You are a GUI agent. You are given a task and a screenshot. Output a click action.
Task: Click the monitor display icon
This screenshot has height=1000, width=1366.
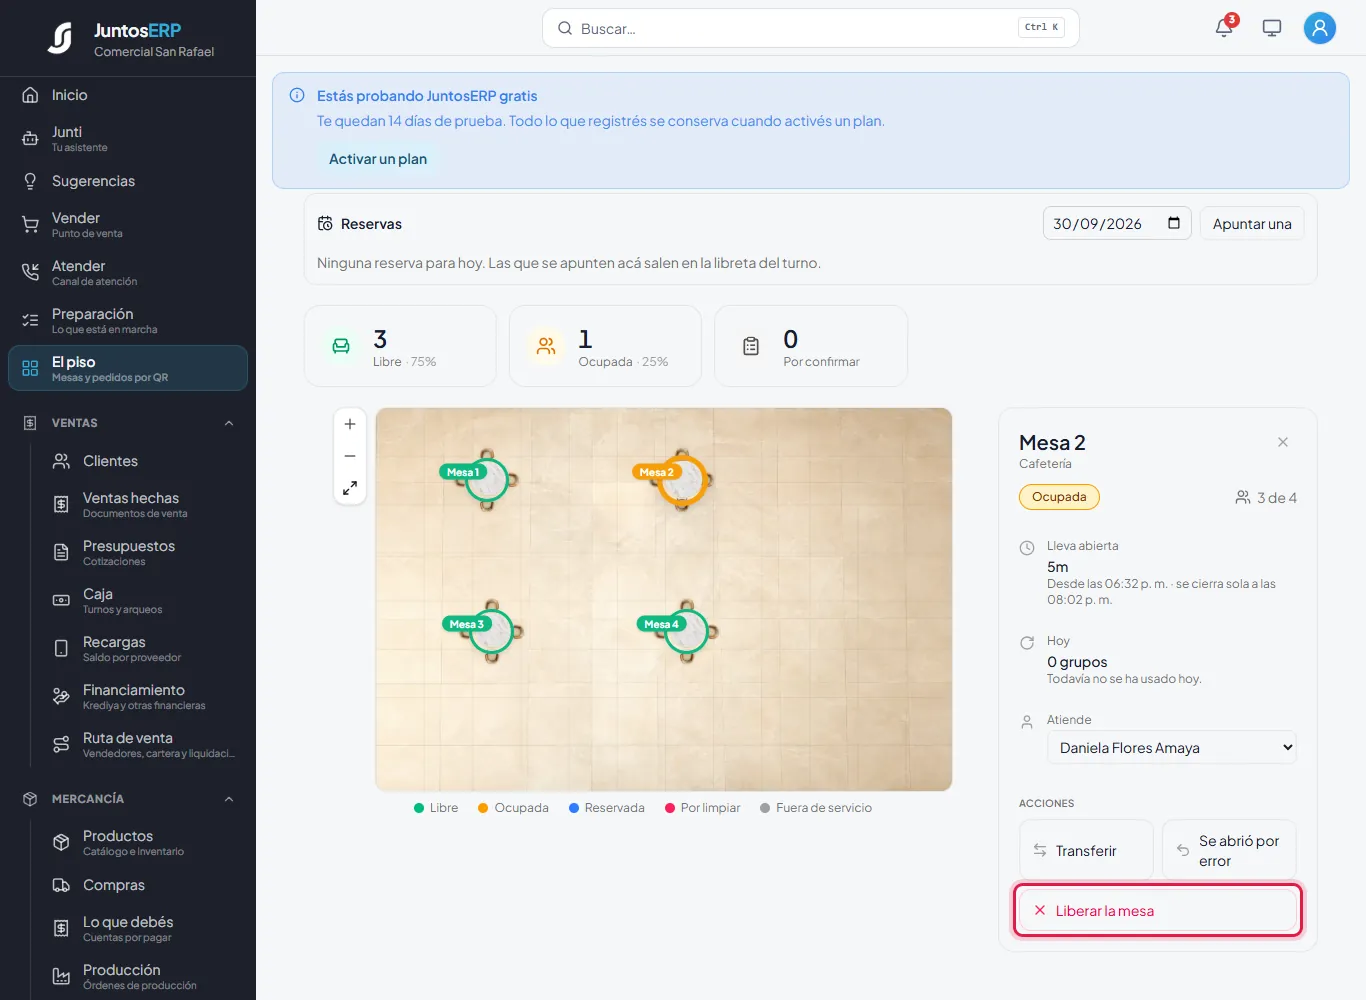pyautogui.click(x=1272, y=28)
